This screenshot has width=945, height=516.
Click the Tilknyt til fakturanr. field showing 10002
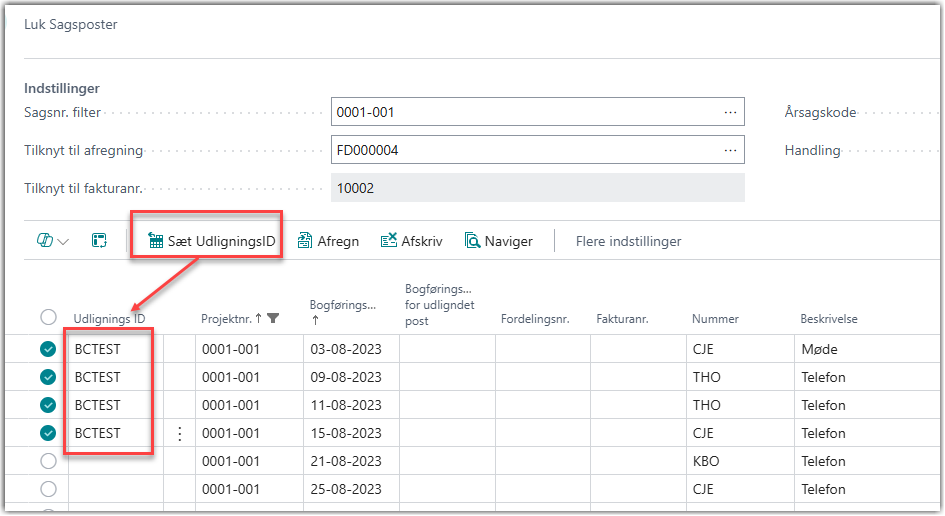(537, 188)
